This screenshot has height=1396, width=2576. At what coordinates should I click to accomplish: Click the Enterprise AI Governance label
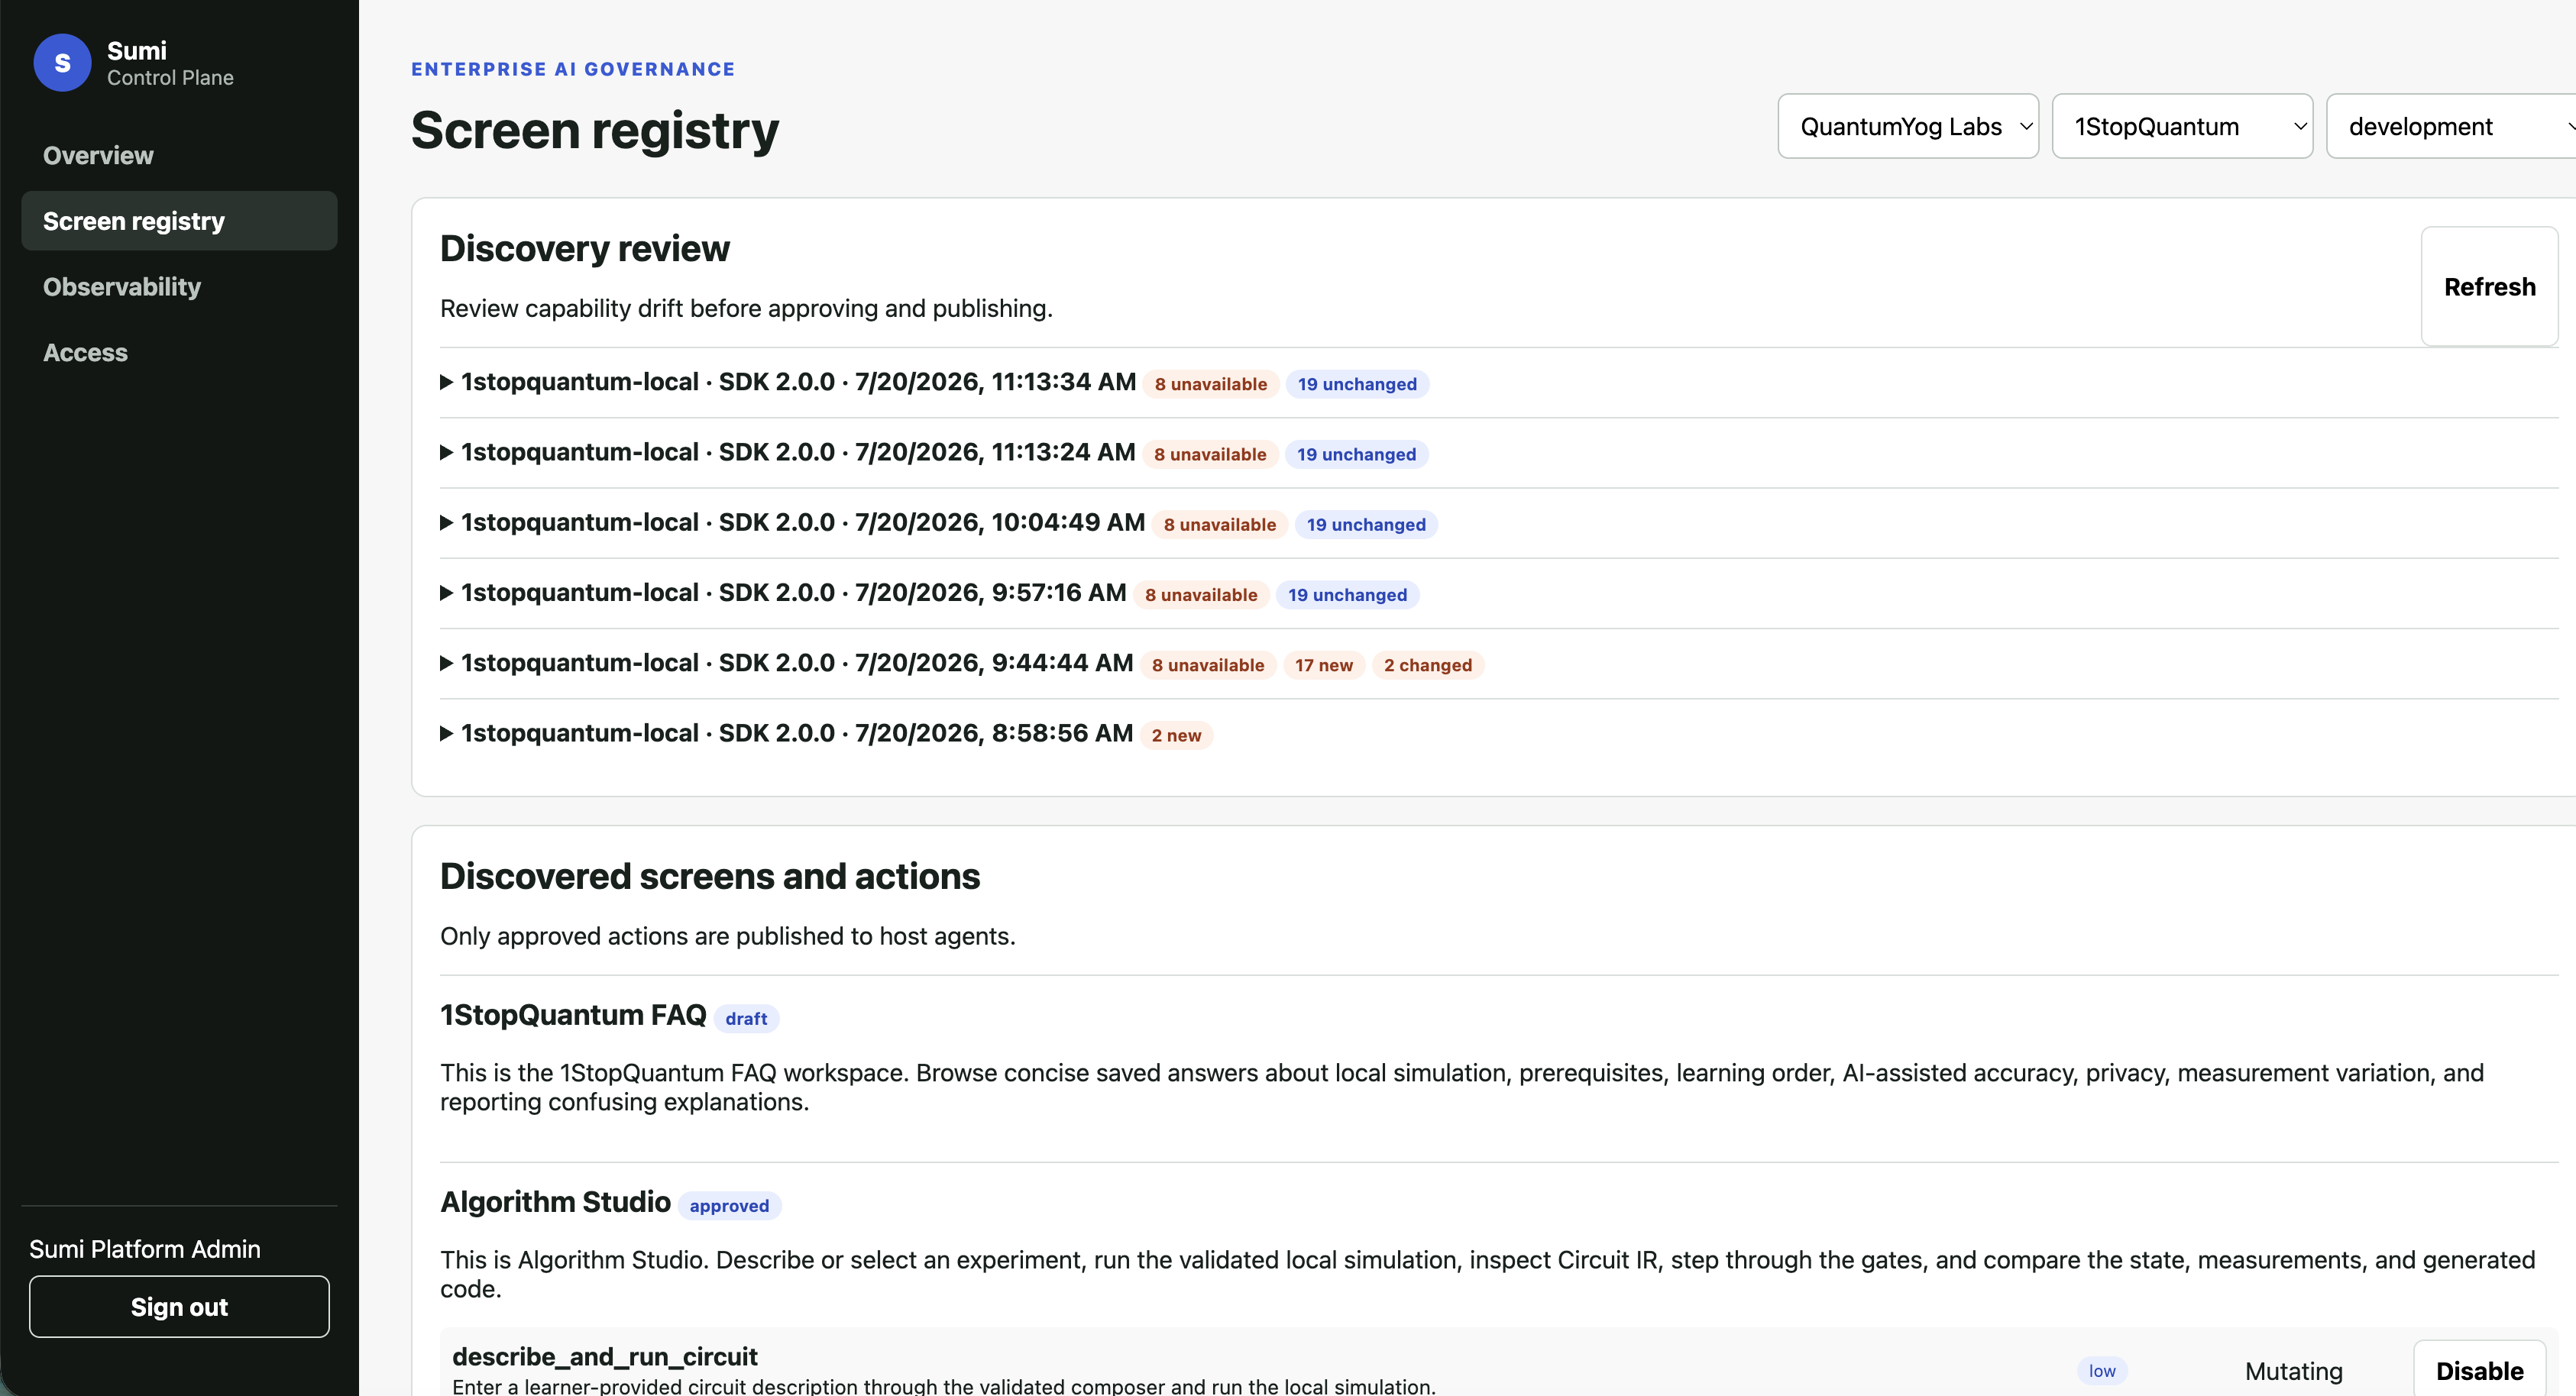coord(573,69)
